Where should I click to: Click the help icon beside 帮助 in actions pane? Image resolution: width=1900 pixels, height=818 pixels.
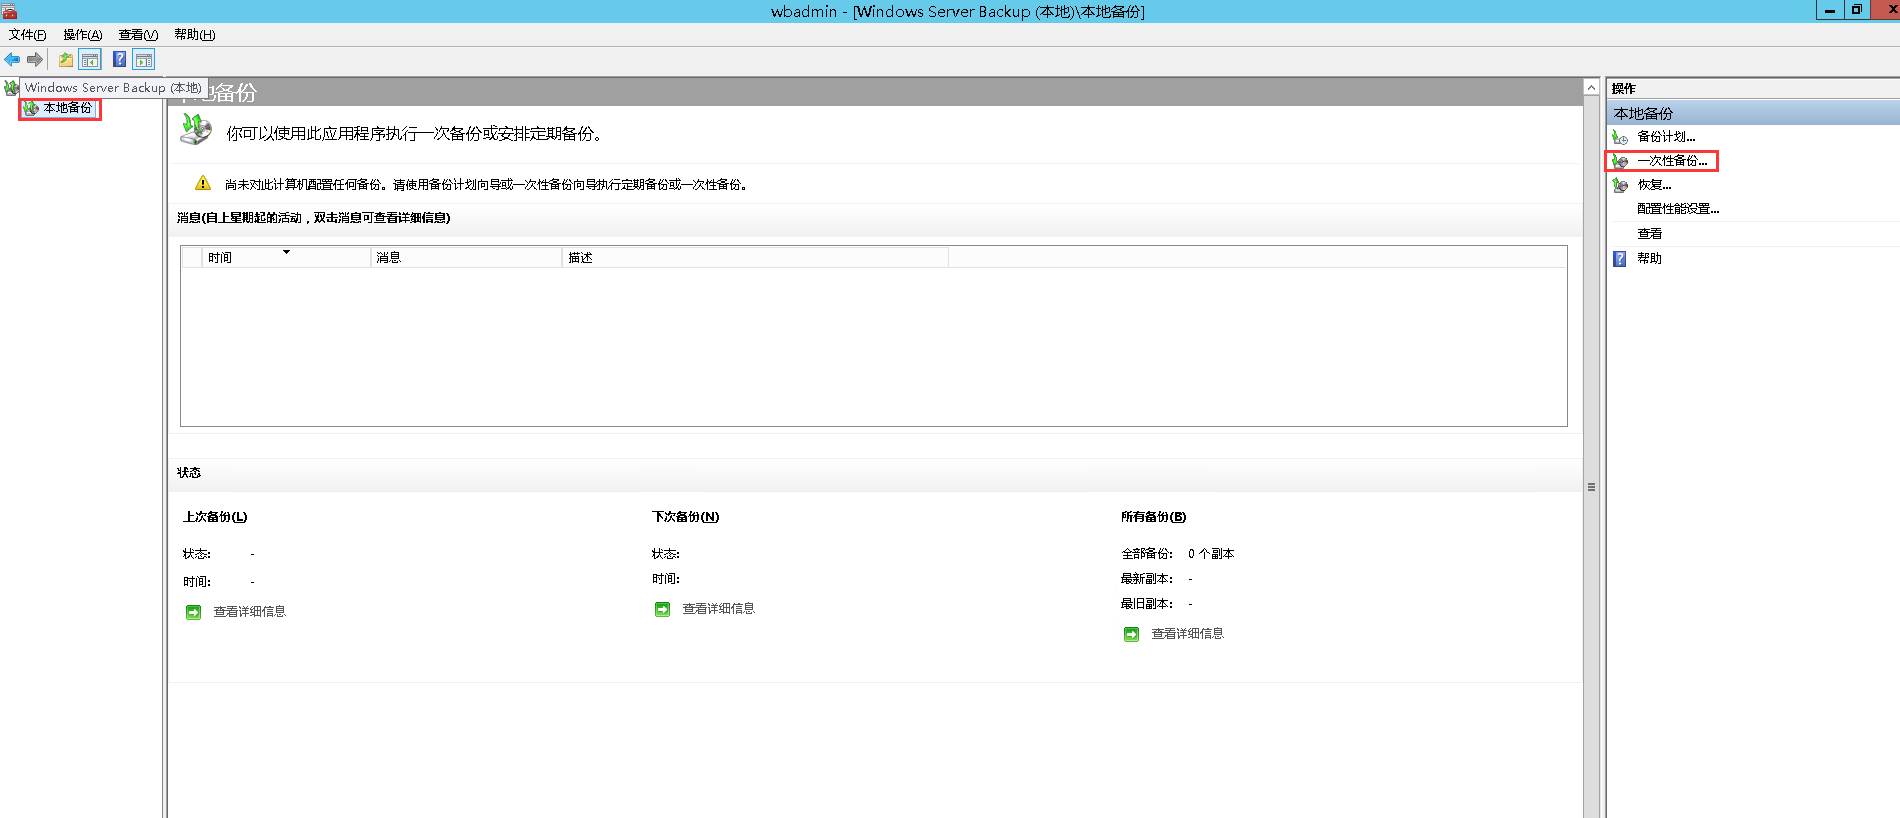(1620, 259)
